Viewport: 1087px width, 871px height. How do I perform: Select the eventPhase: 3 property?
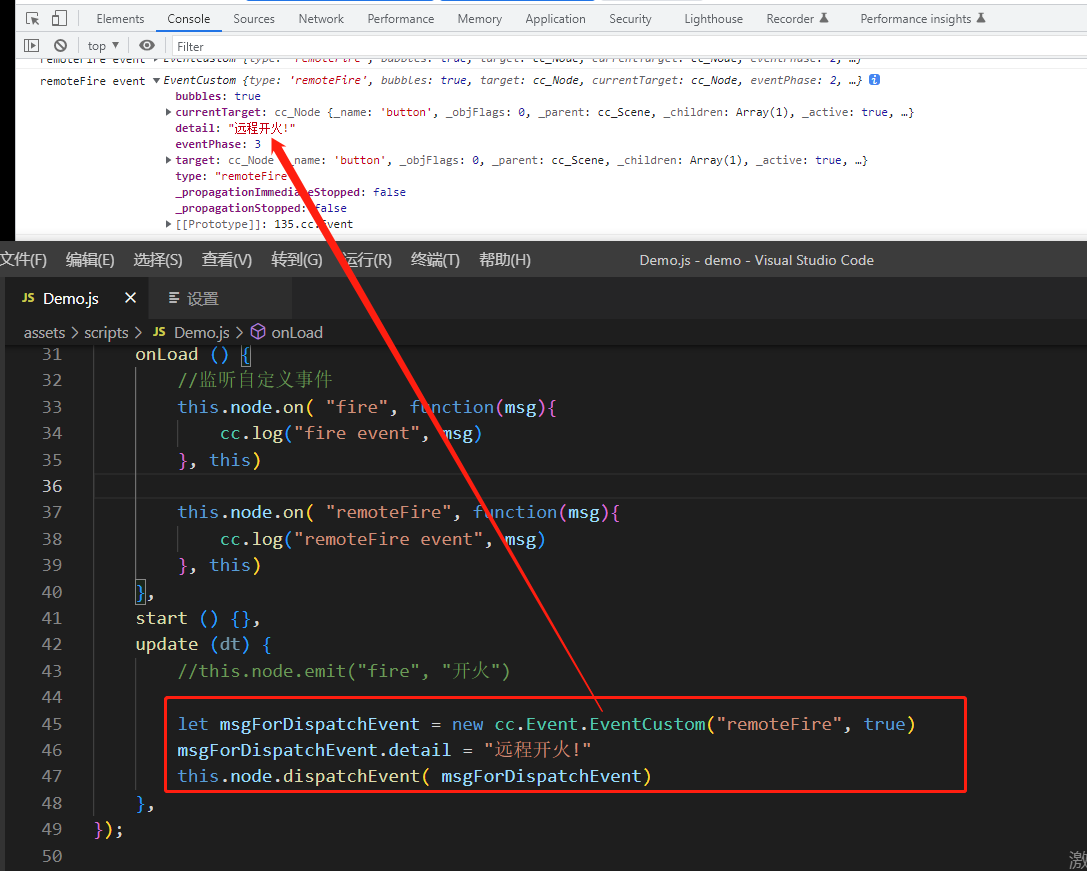218,144
